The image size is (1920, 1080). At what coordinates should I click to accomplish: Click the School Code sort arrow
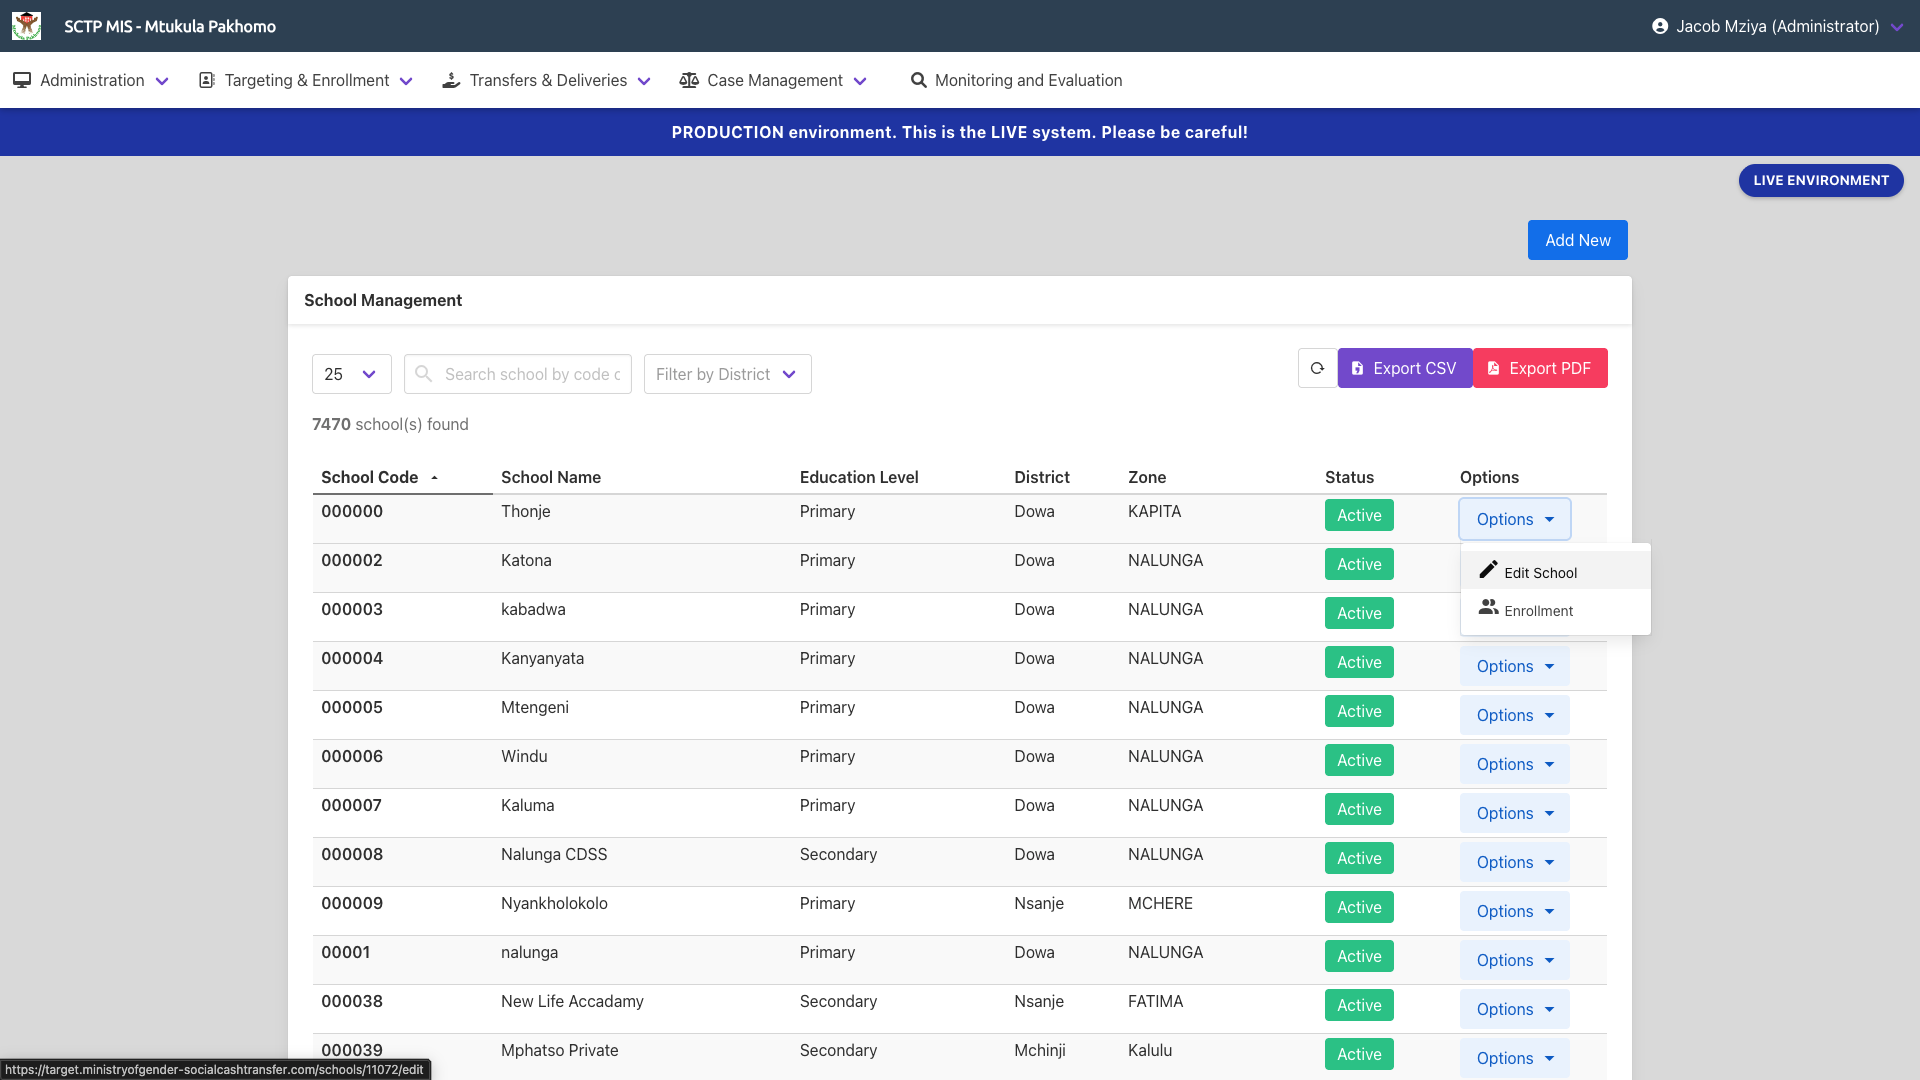(x=434, y=478)
